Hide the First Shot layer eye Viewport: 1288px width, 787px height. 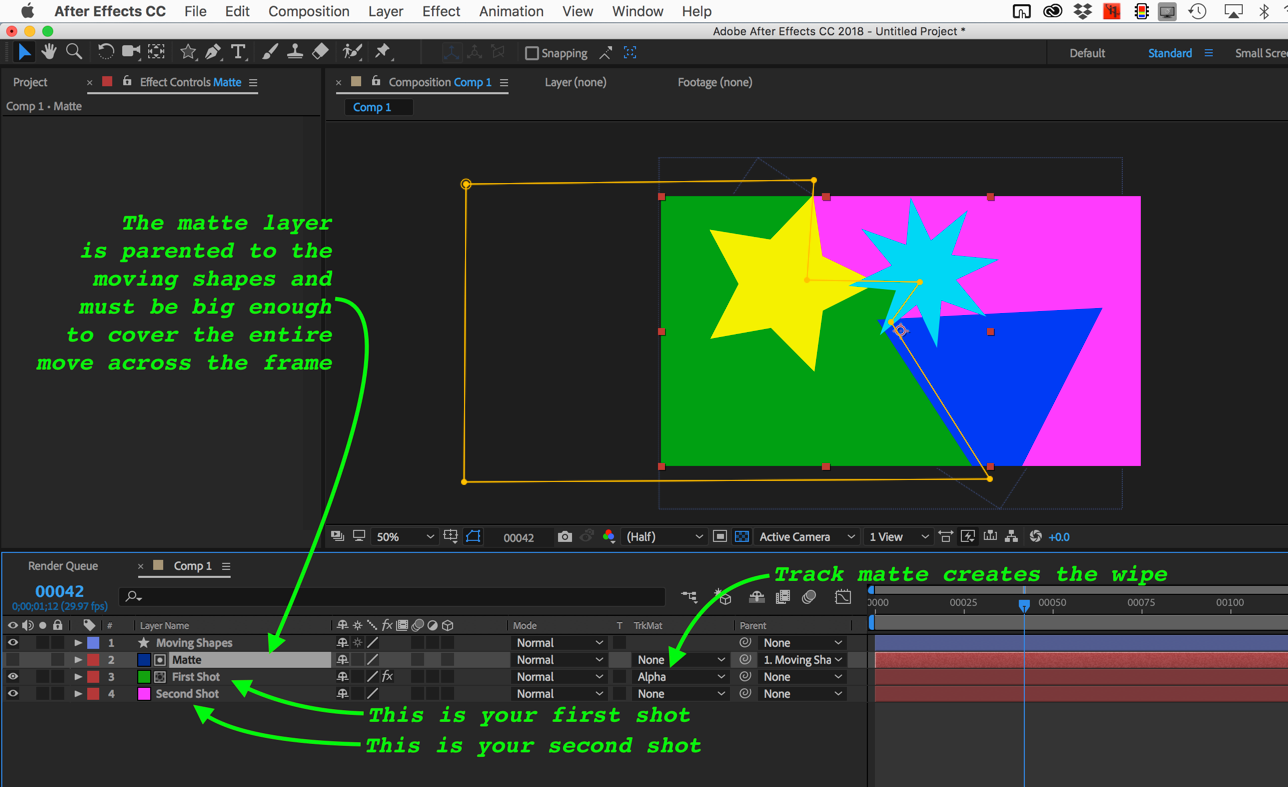13,677
